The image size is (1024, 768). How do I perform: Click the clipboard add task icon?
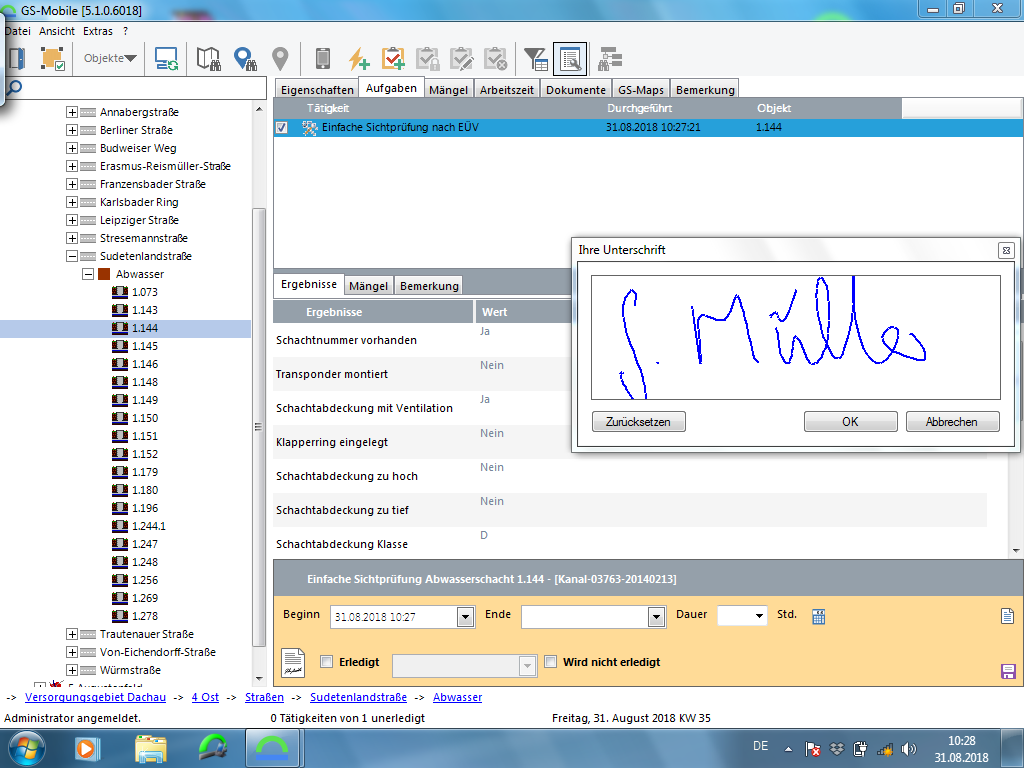tap(393, 59)
